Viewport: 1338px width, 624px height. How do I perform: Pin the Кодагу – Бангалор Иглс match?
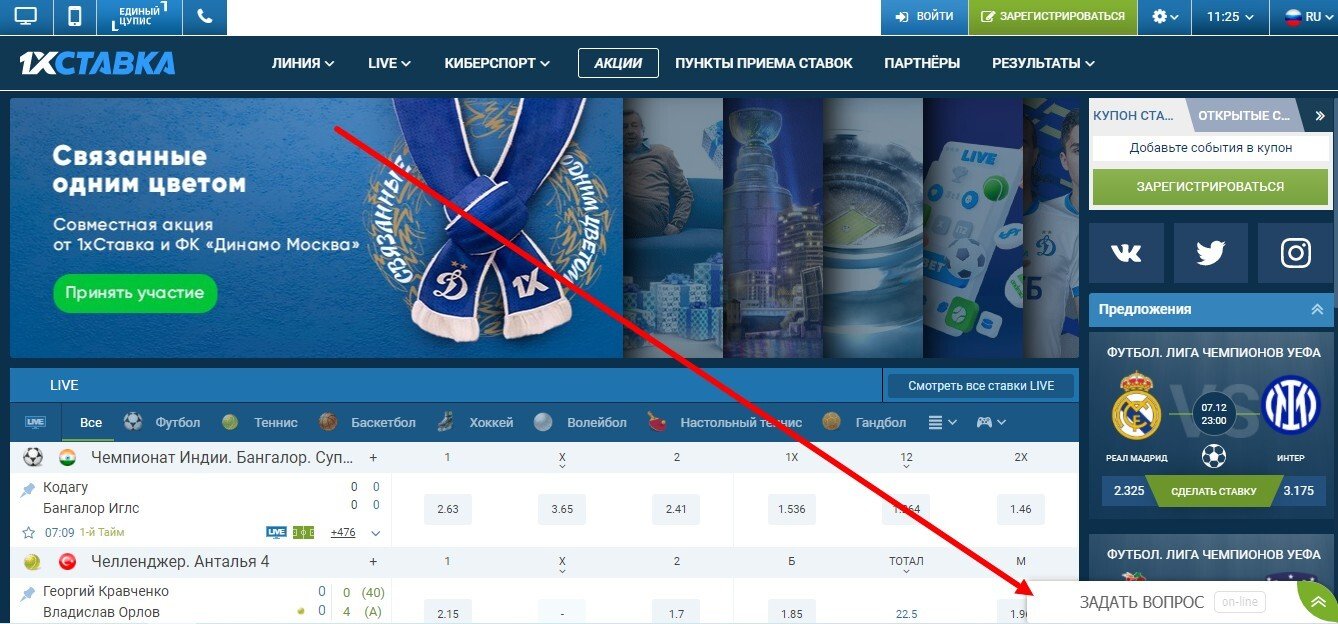coord(28,489)
